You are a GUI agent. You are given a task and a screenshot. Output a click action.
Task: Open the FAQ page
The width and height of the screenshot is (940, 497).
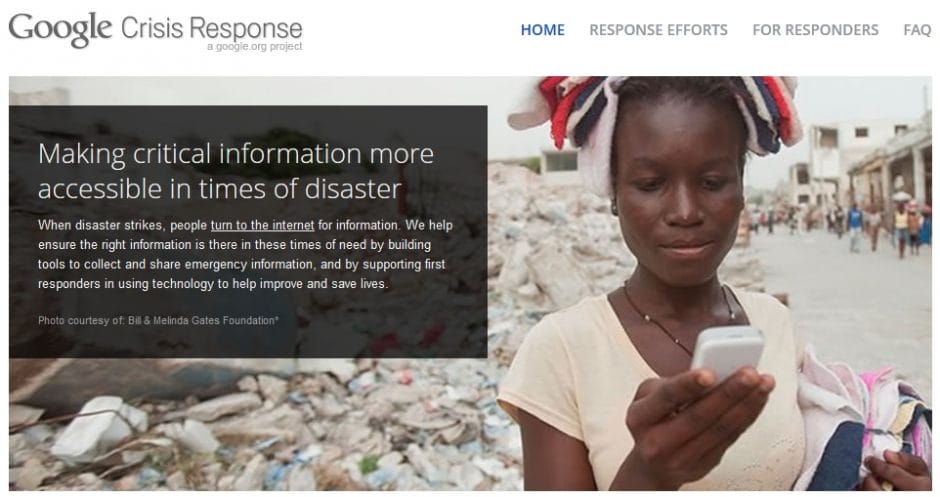coord(917,30)
